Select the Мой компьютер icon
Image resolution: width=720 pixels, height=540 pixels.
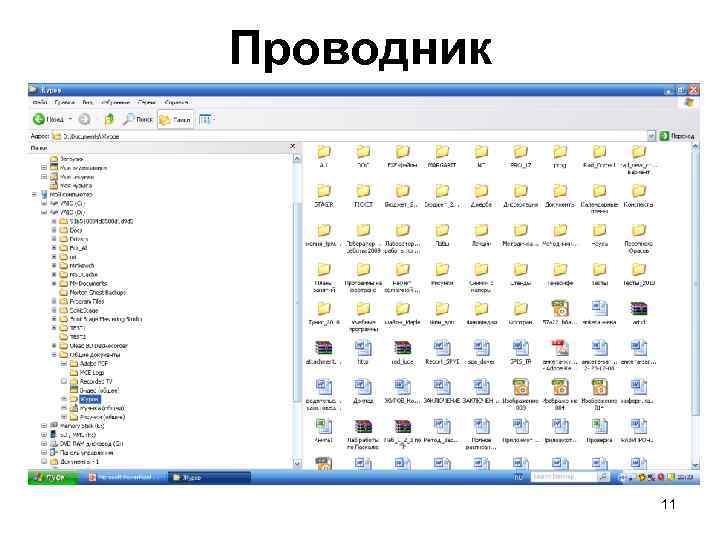click(x=44, y=195)
